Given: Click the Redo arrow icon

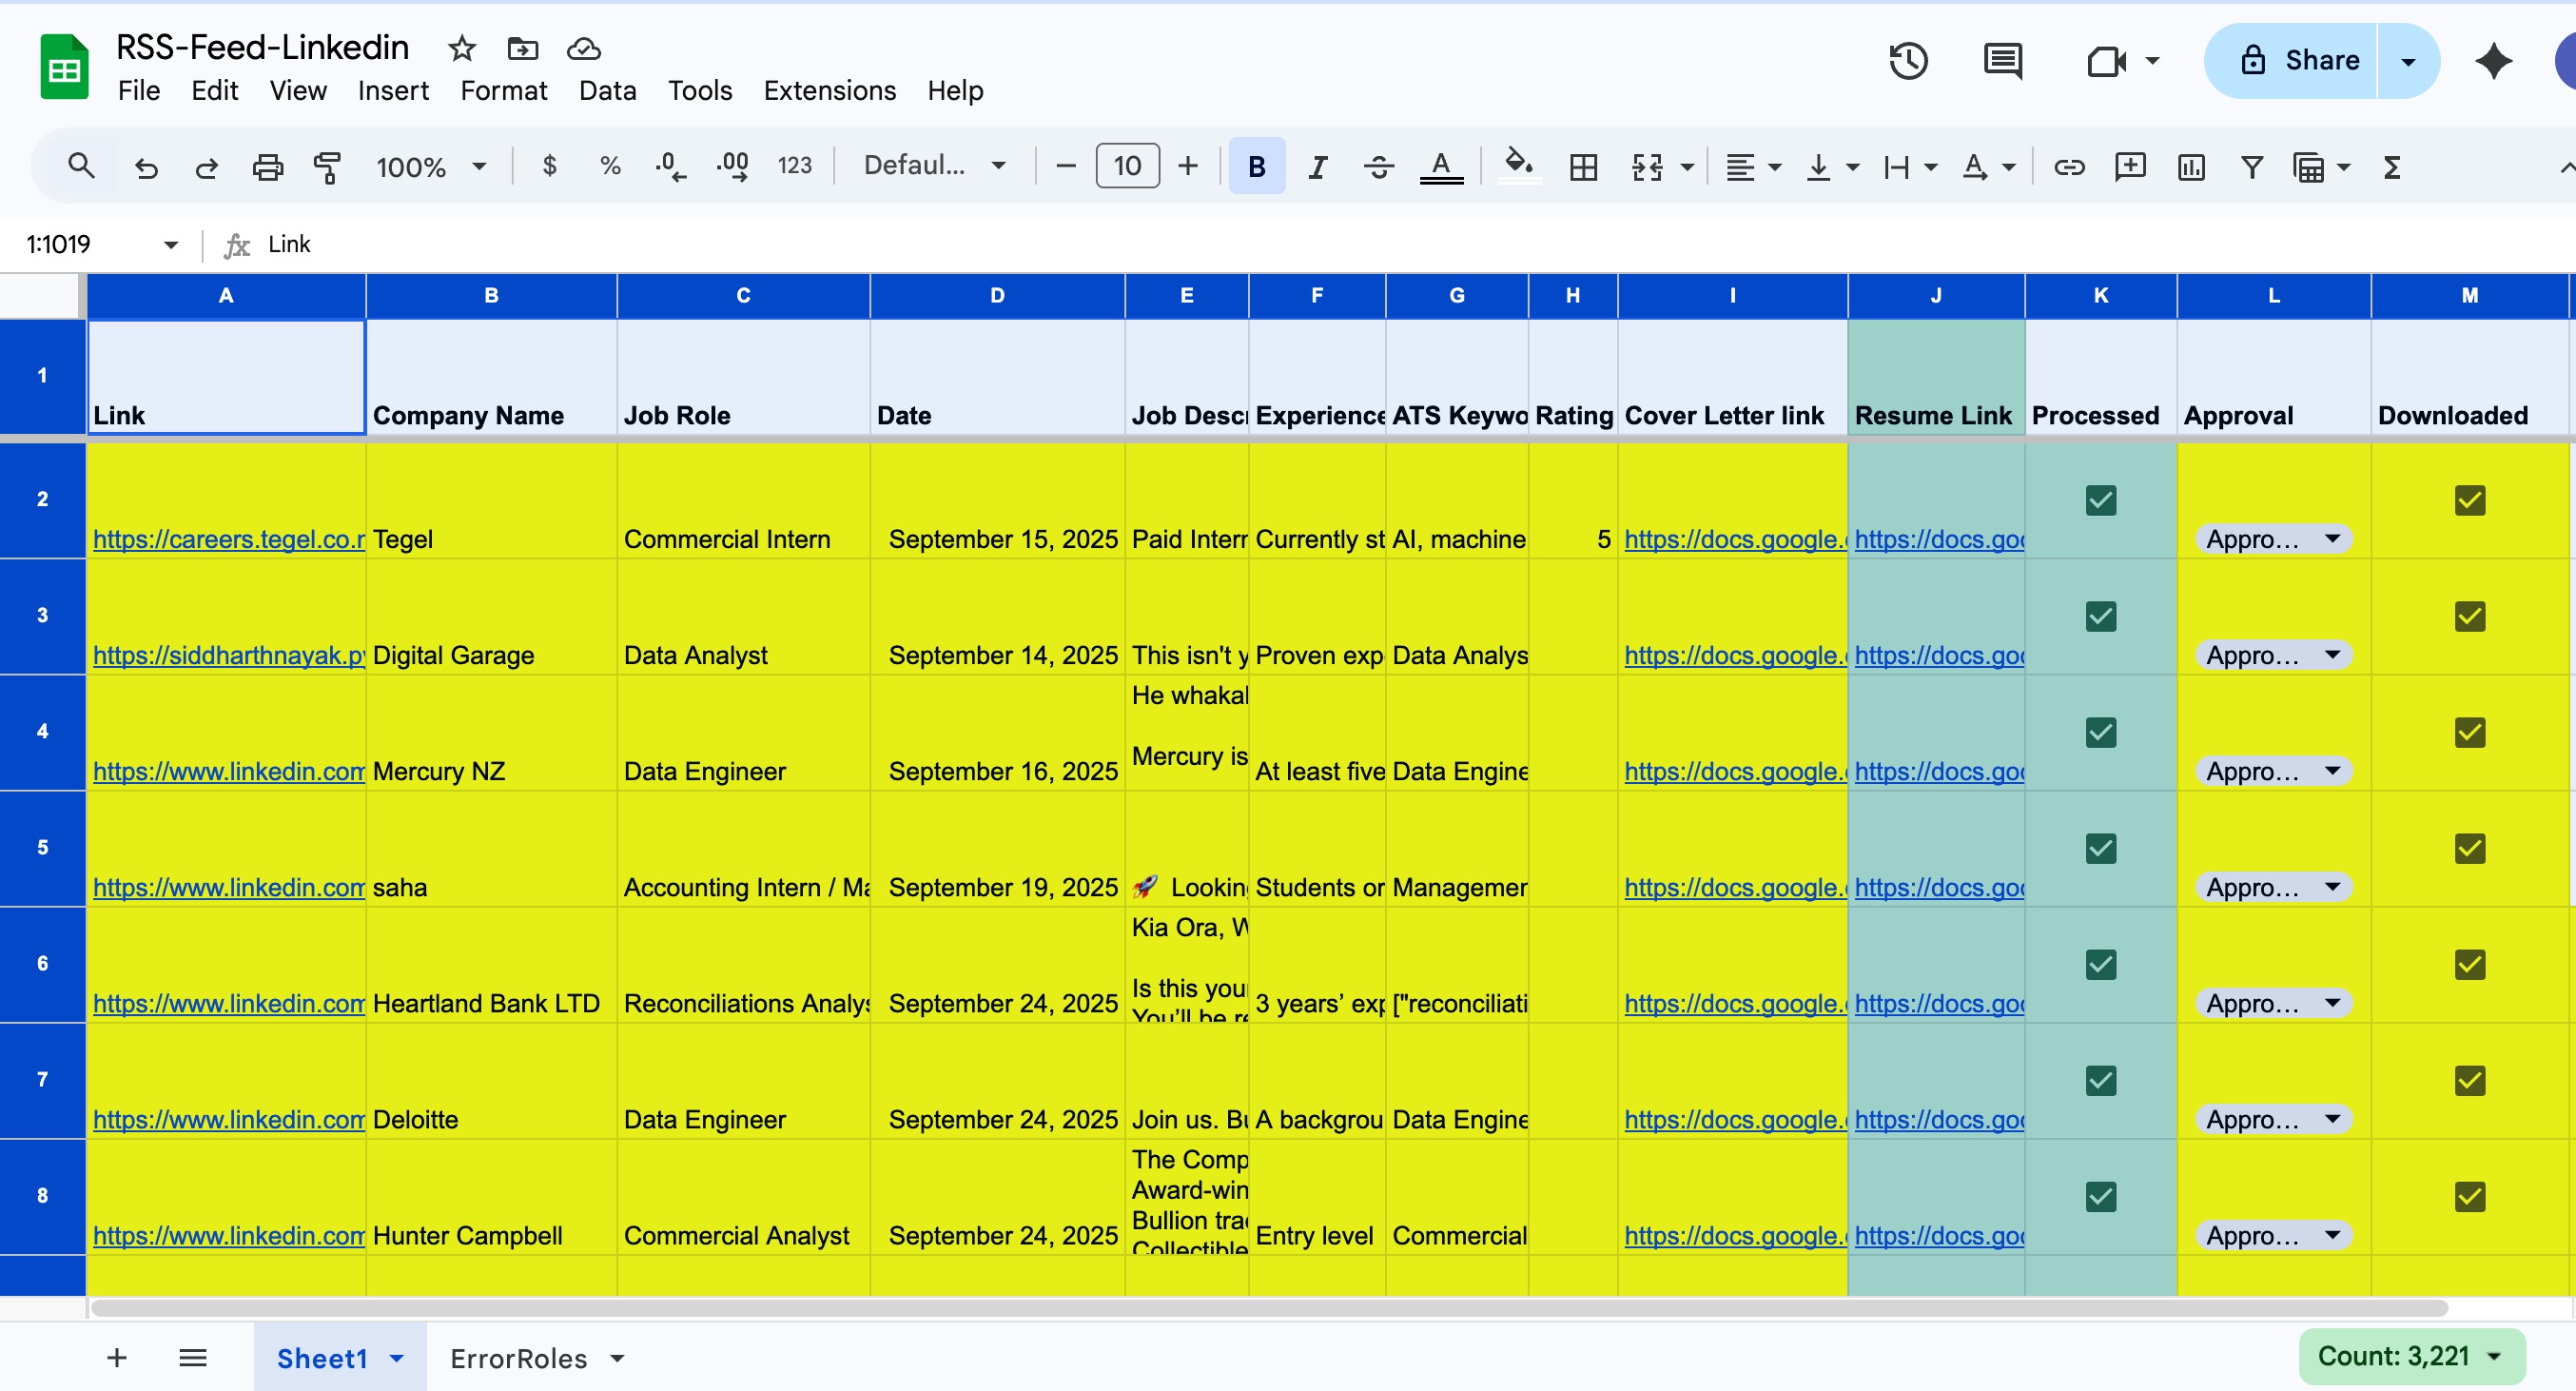Looking at the screenshot, I should (x=207, y=167).
